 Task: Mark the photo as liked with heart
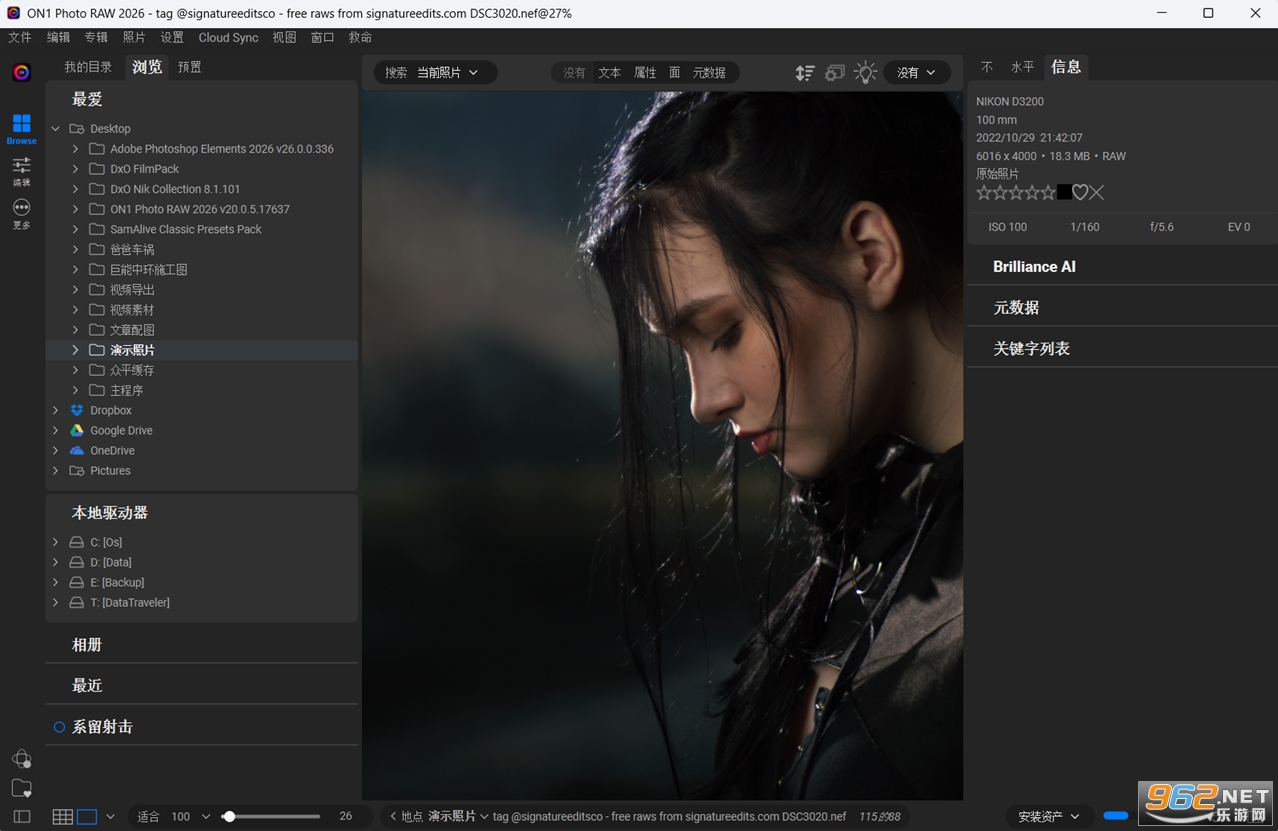(1080, 193)
